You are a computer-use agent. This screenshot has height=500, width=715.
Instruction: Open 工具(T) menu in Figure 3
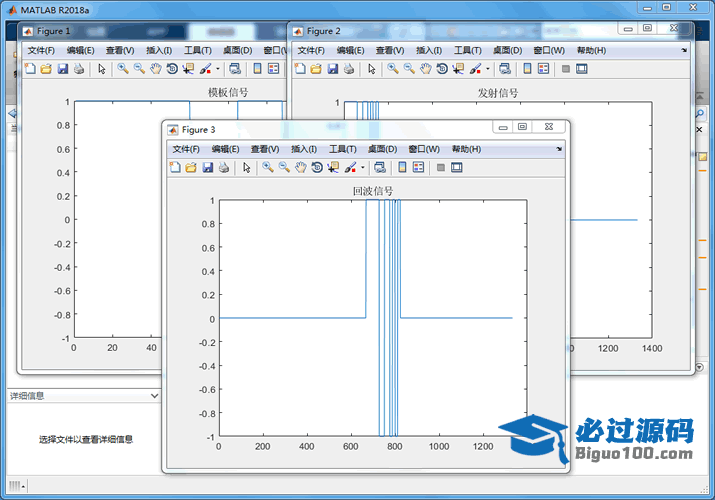coord(343,149)
